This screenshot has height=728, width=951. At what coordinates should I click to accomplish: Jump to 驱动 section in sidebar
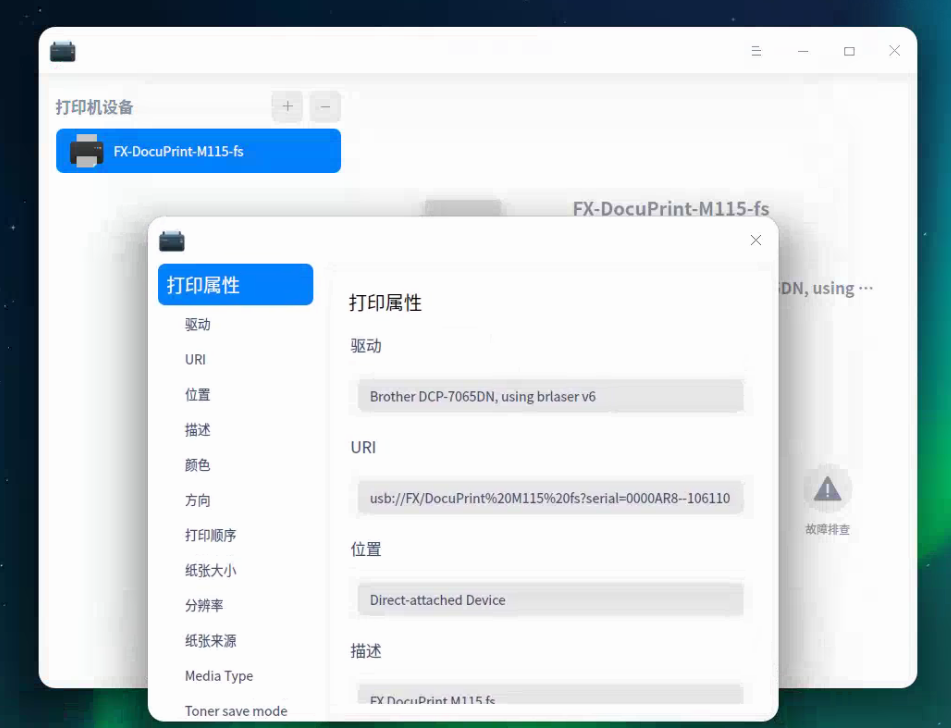click(x=198, y=325)
